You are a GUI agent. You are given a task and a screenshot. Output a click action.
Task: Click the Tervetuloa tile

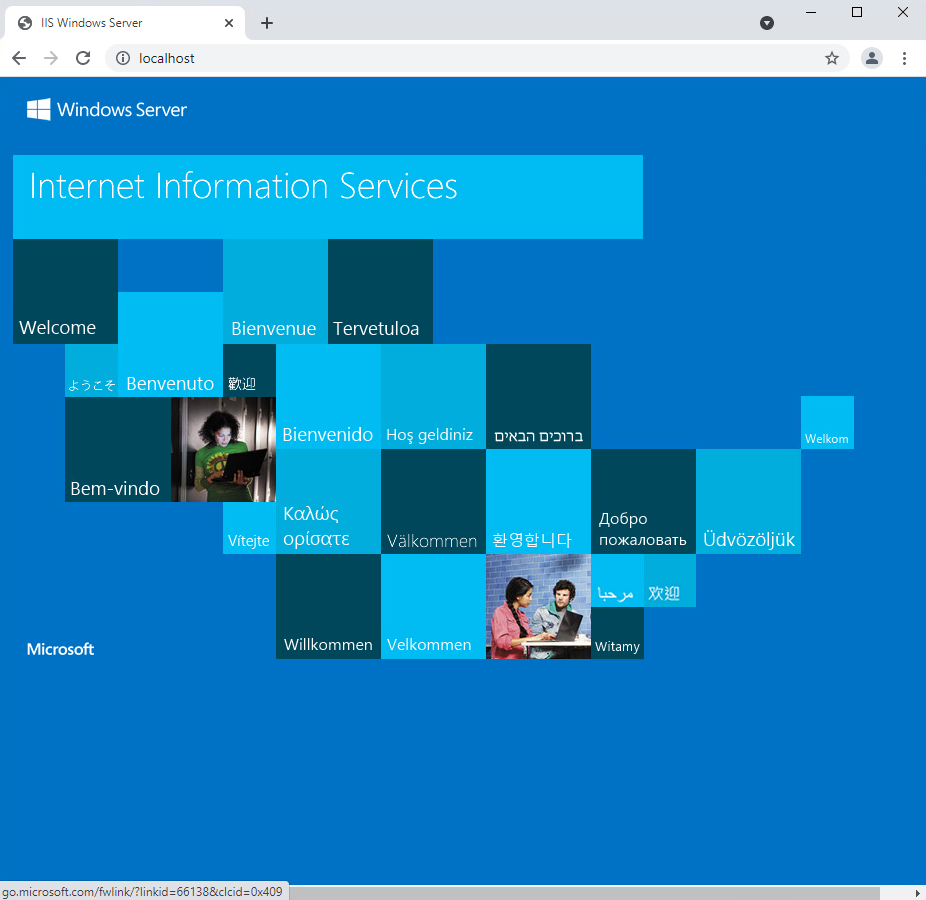pyautogui.click(x=380, y=291)
